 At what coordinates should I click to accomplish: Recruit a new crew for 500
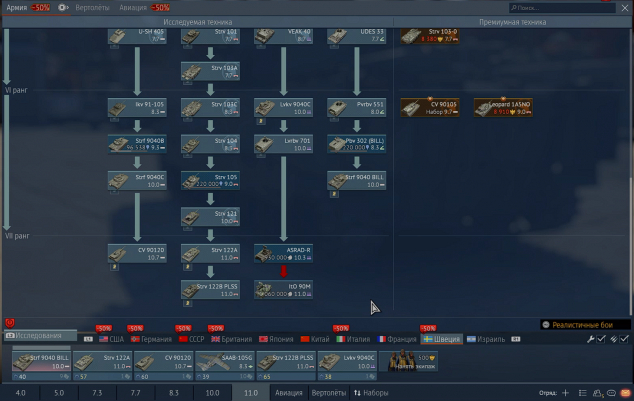click(x=408, y=361)
